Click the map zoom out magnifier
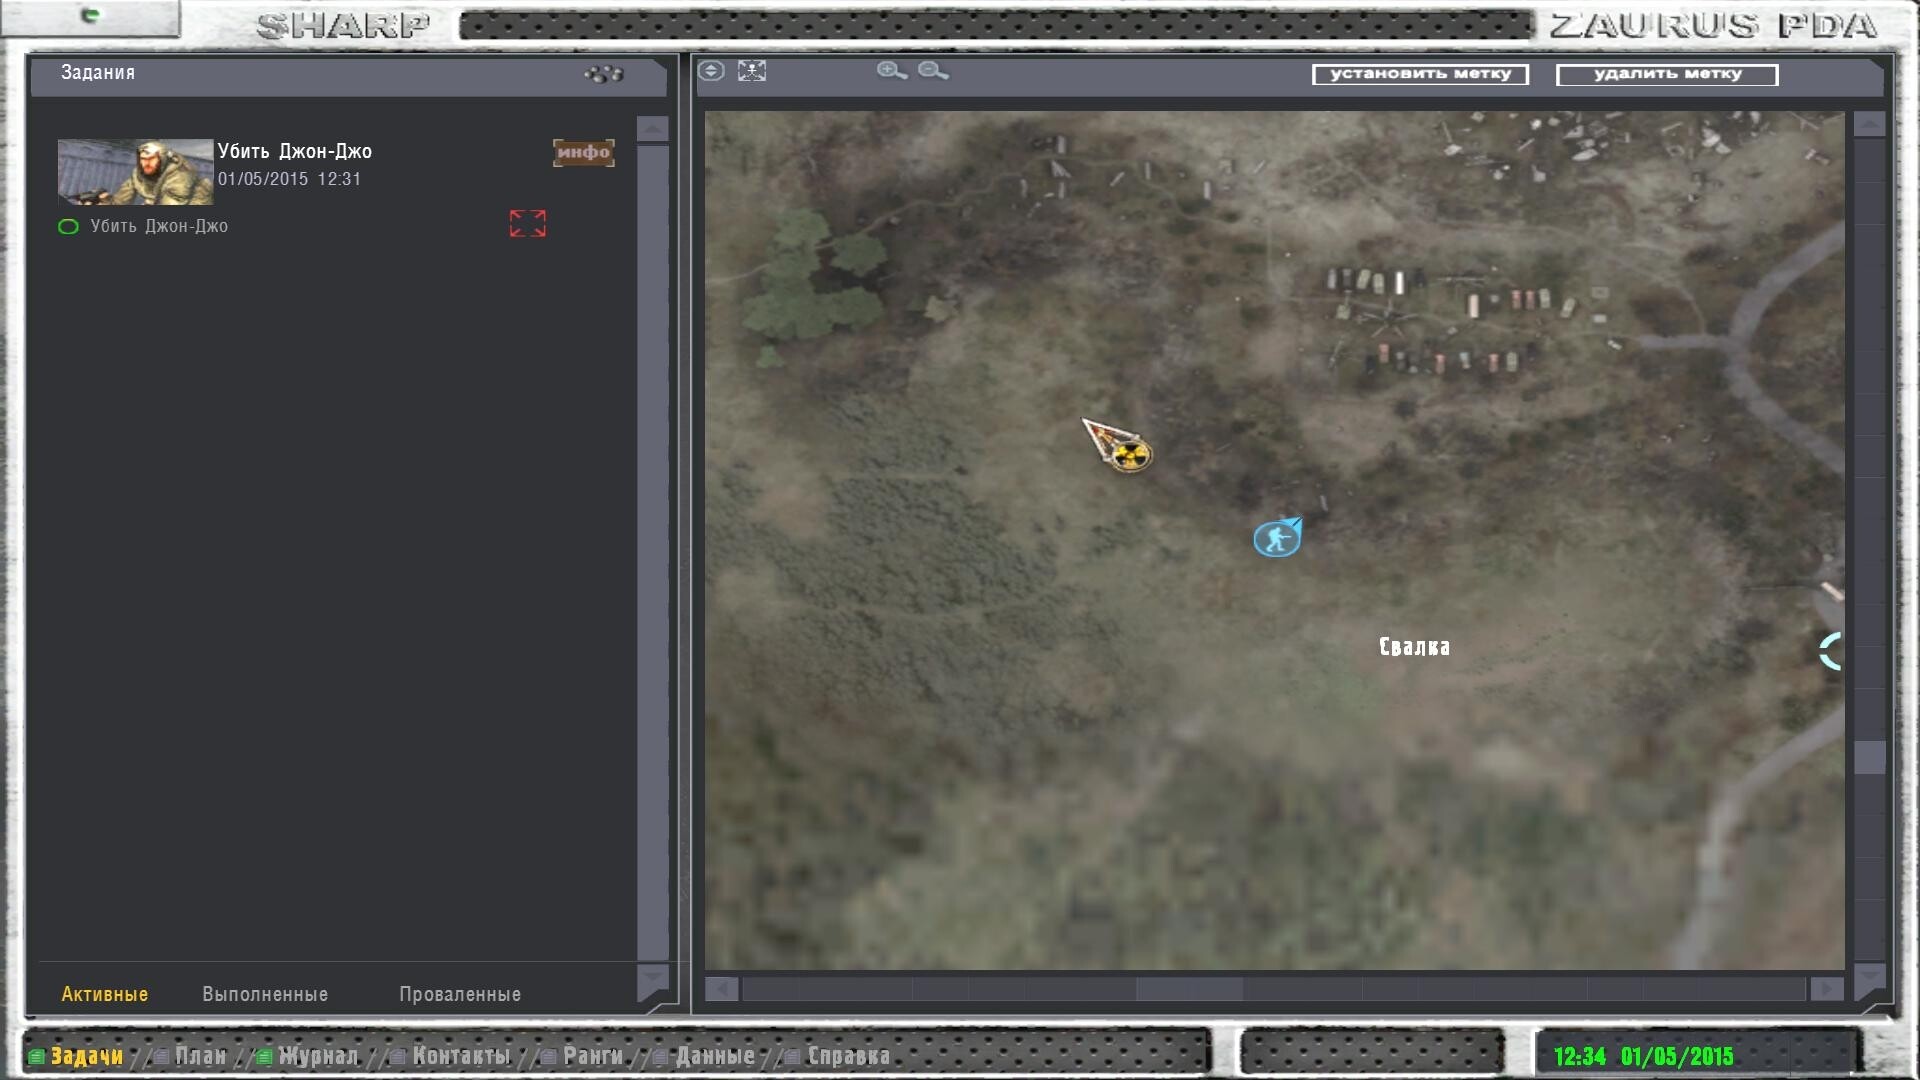Screen dimensions: 1920x1080 (932, 71)
